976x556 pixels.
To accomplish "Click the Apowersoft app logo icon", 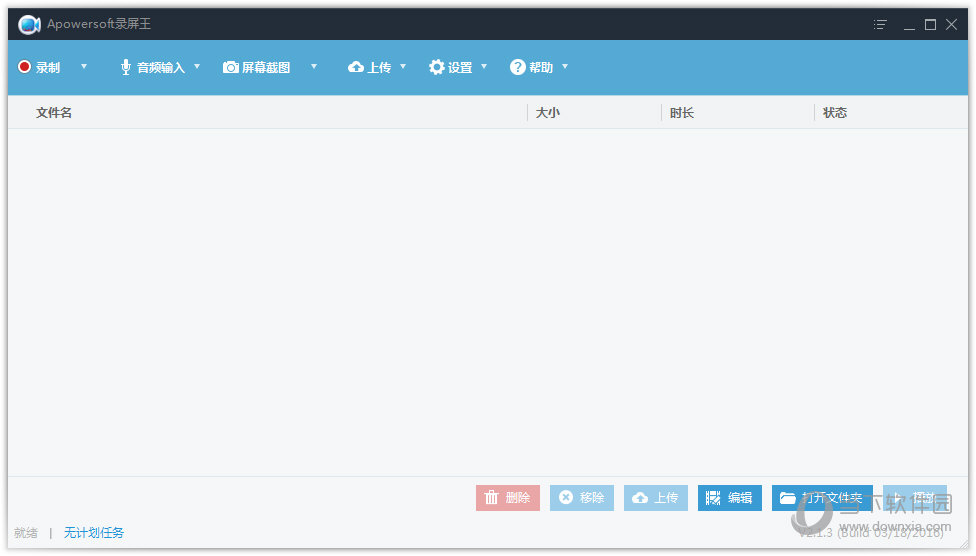I will pyautogui.click(x=29, y=24).
